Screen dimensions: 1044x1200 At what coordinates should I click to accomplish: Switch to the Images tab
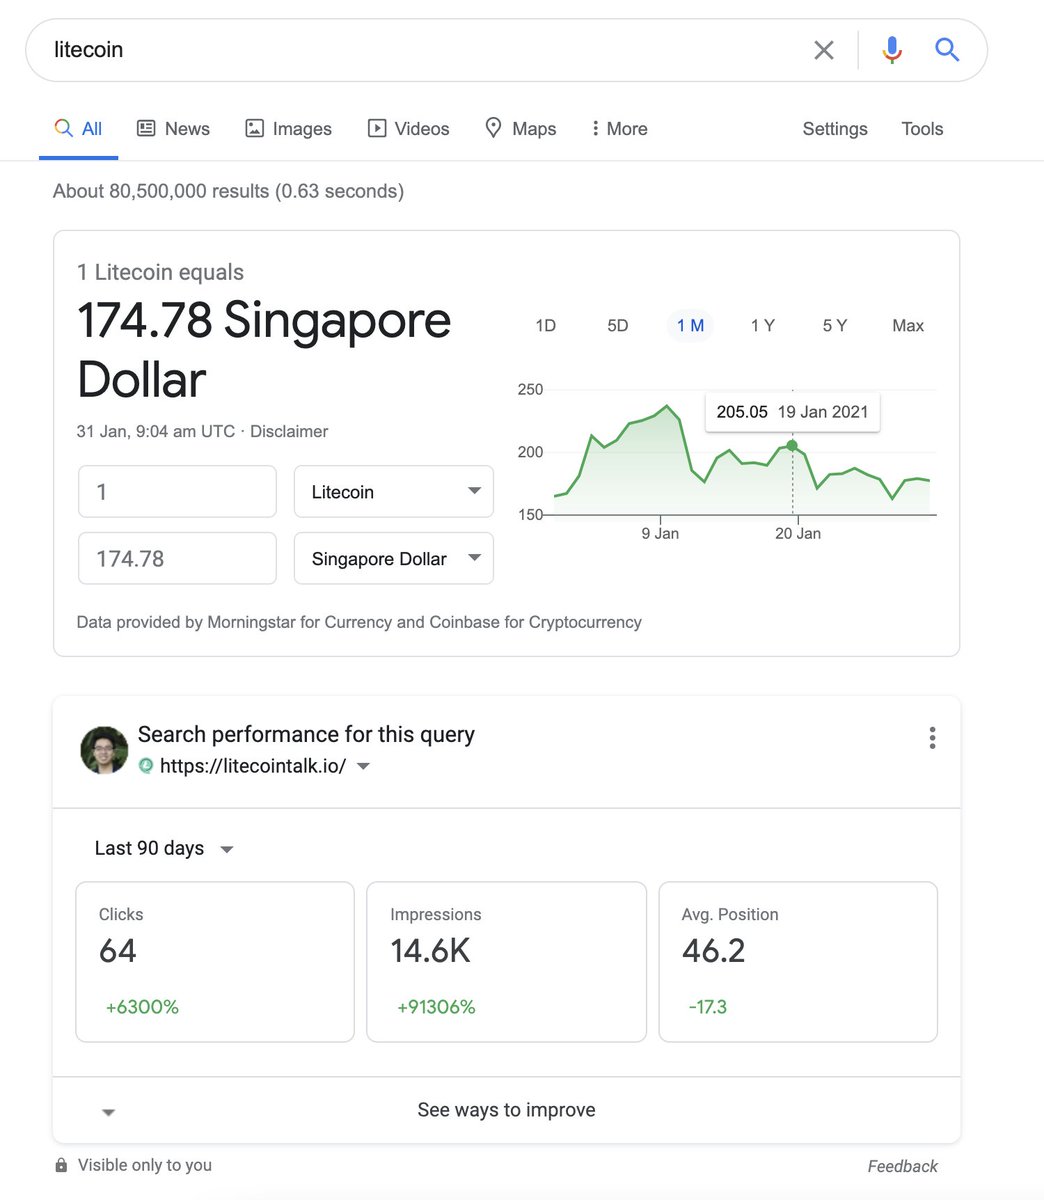pos(288,129)
